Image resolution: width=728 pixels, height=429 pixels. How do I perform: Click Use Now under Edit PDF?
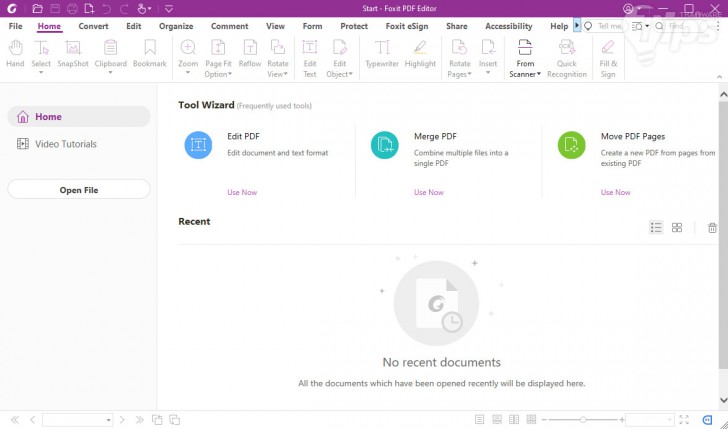[242, 192]
